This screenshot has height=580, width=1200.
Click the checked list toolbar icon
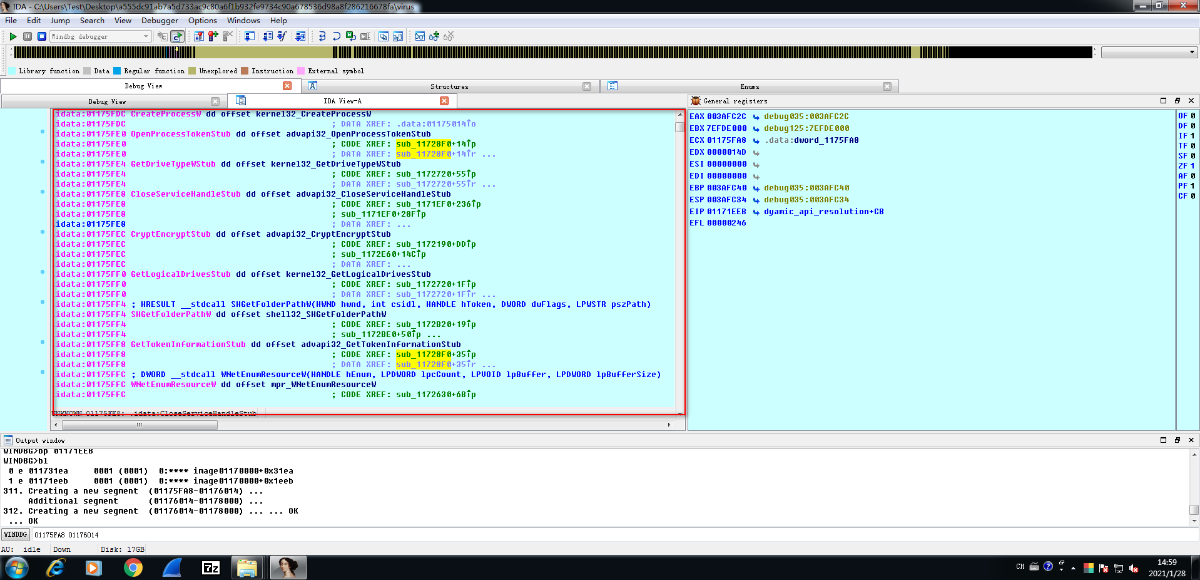point(282,36)
